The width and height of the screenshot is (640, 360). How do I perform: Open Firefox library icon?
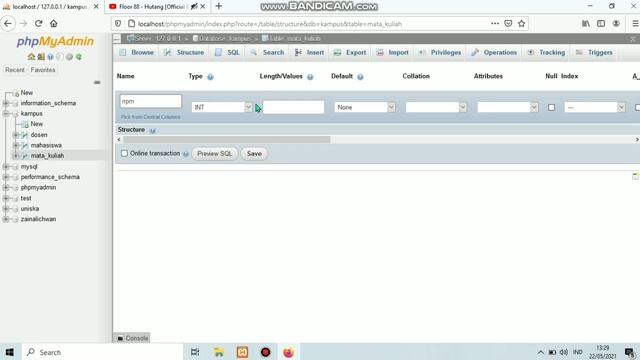(586, 24)
